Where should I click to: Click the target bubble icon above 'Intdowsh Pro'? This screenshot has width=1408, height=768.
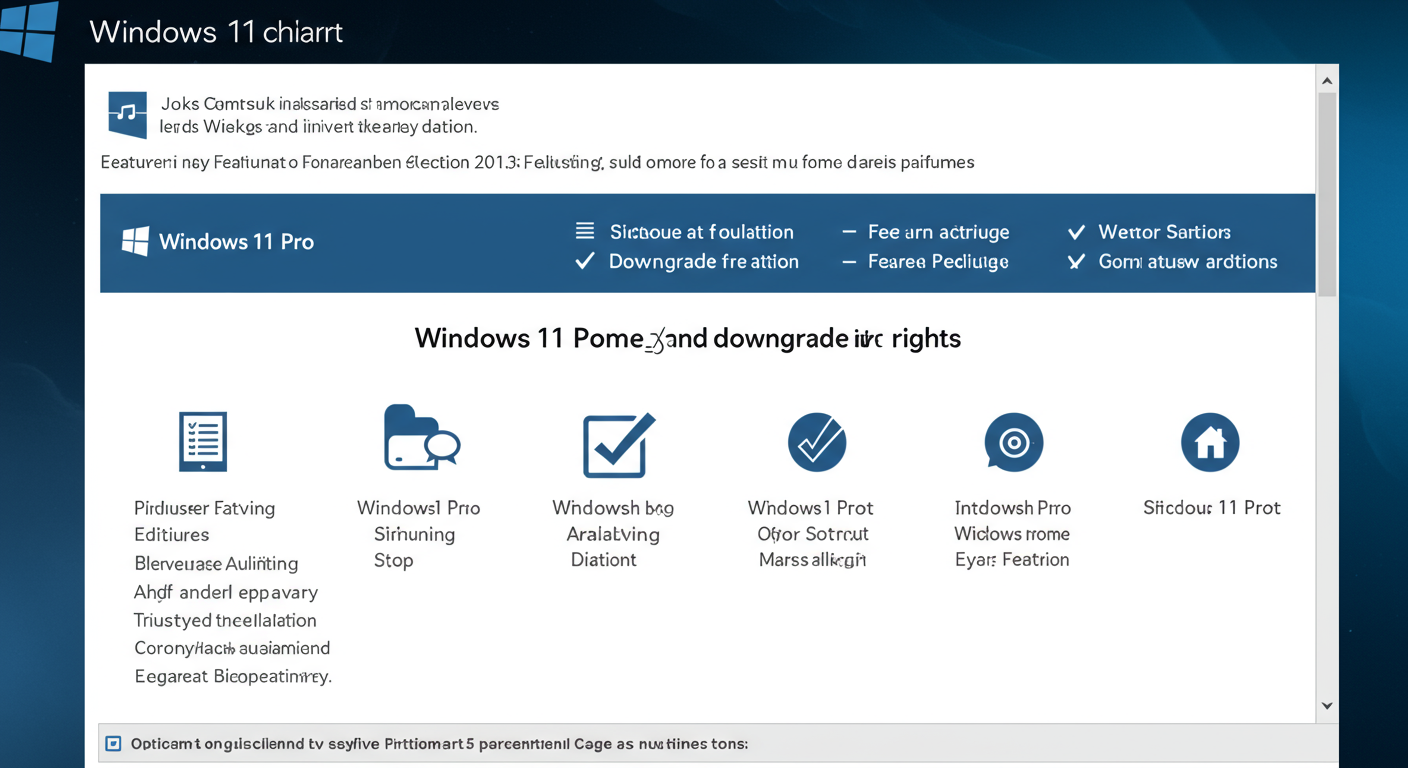(1014, 442)
